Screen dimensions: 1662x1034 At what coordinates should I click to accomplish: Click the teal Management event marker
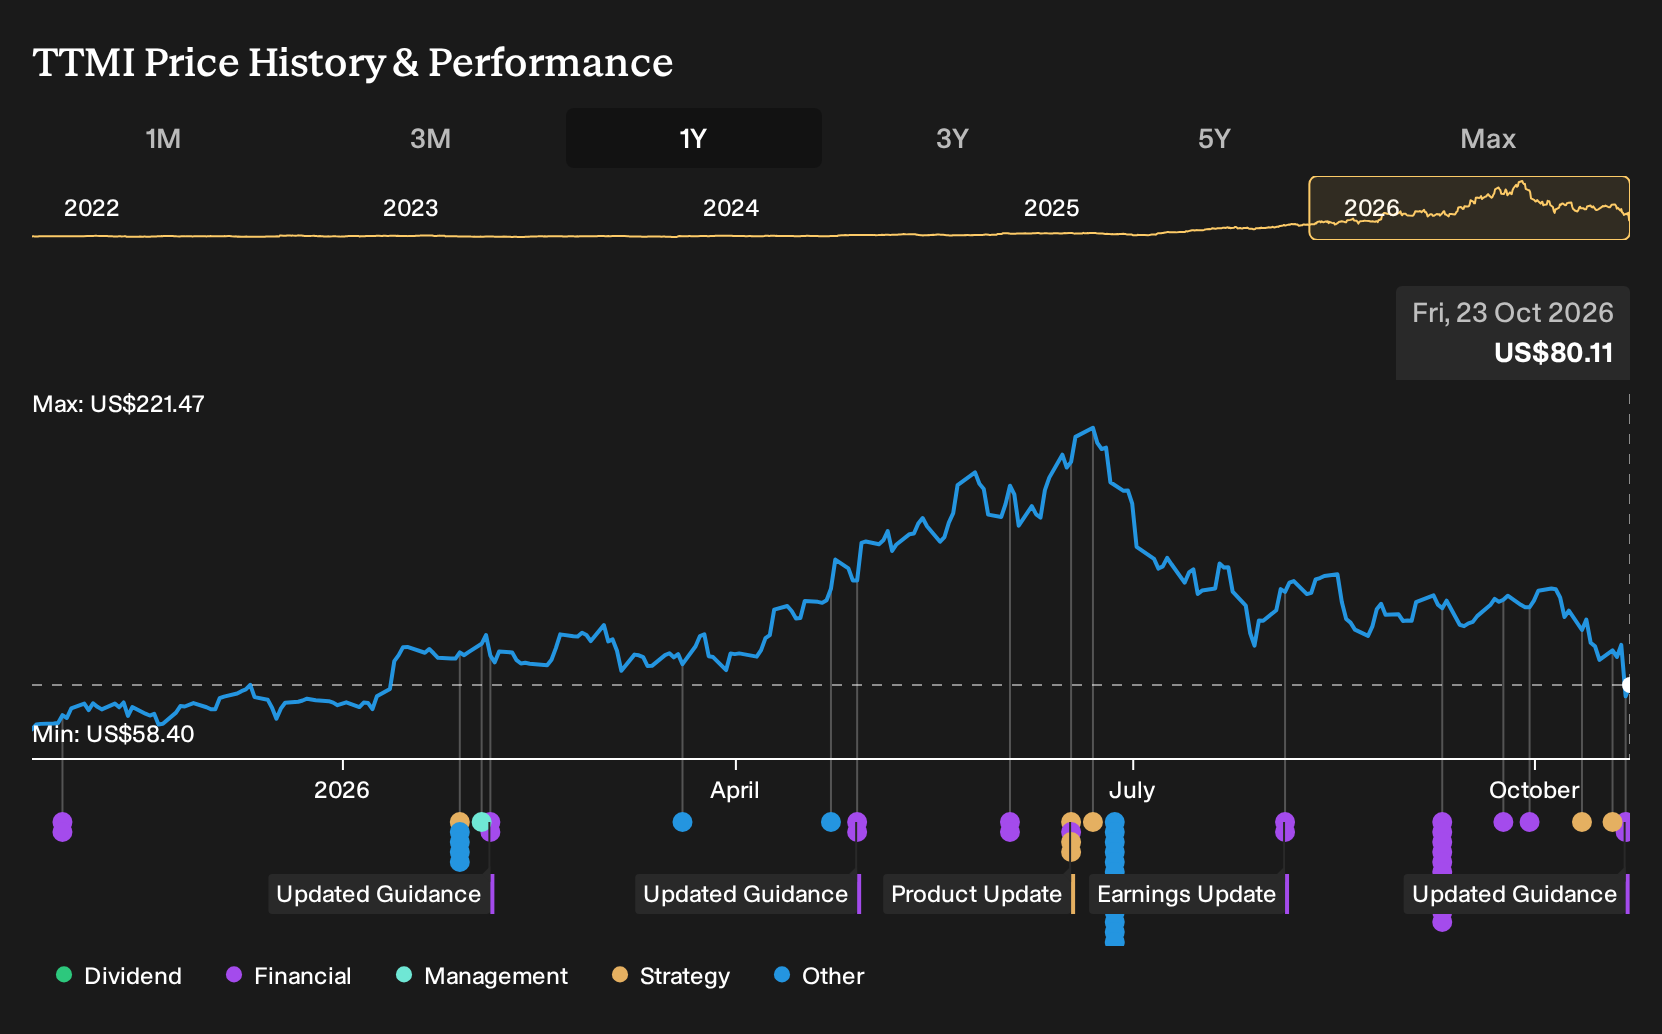481,822
